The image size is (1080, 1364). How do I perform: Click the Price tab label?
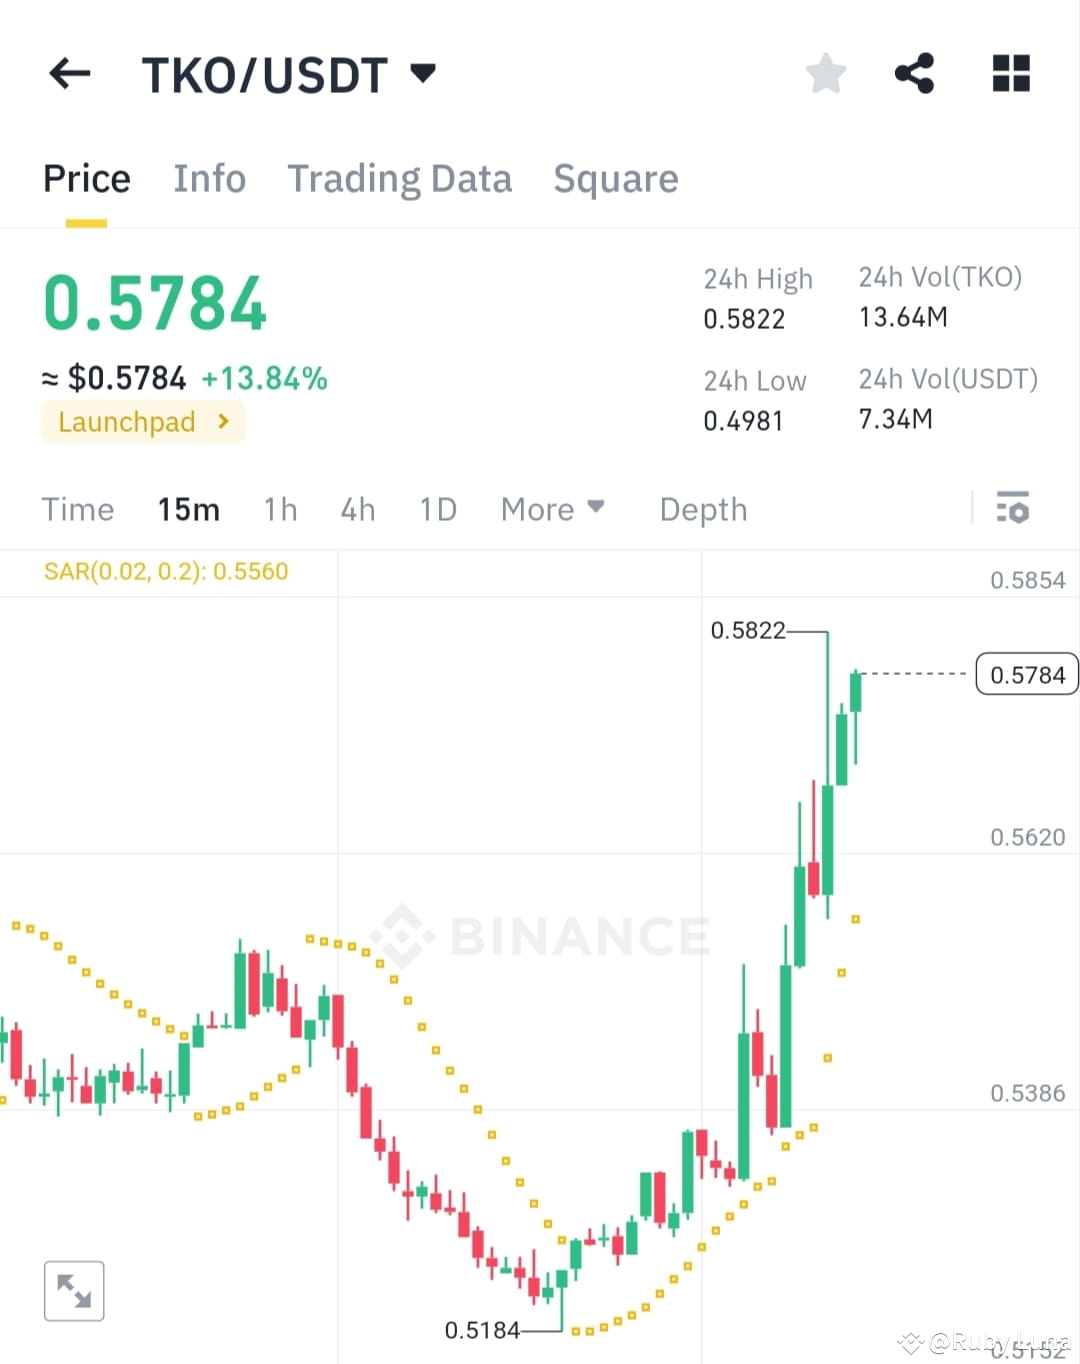86,178
